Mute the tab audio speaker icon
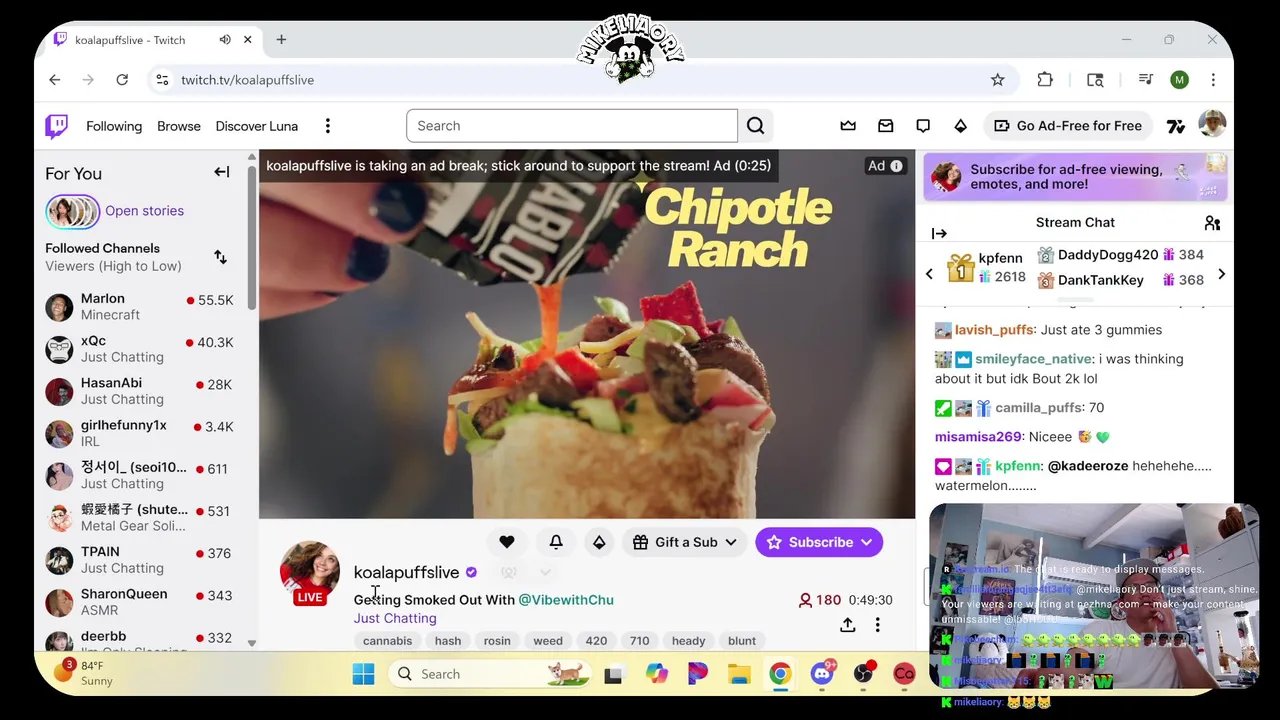1280x720 pixels. (225, 40)
